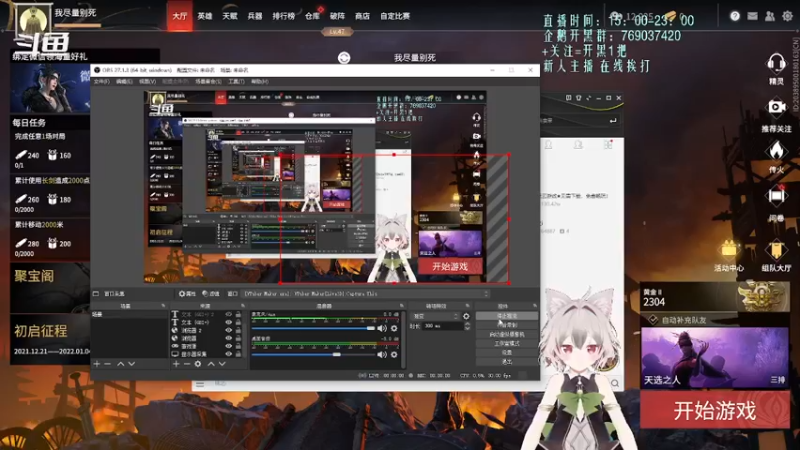Open the game friends icon in top bar
This screenshot has width=800, height=450.
(769, 16)
